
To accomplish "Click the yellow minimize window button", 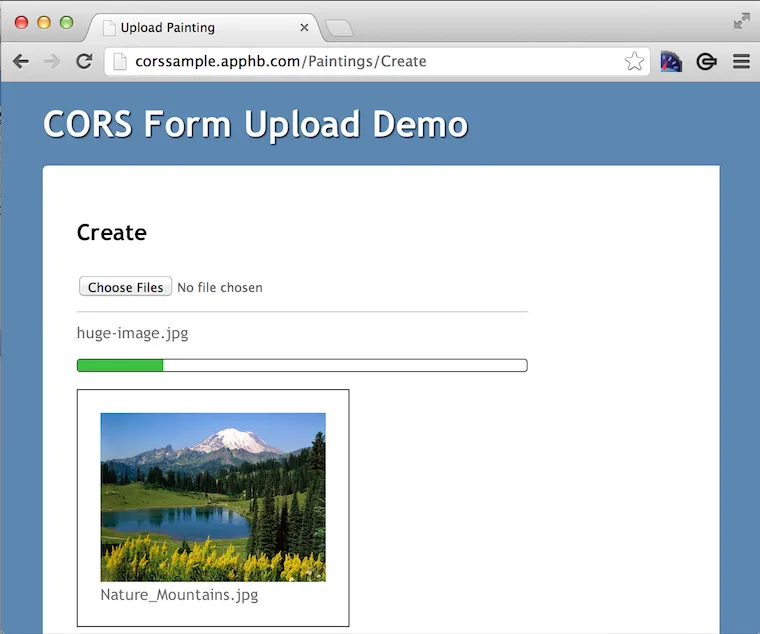I will [x=44, y=22].
